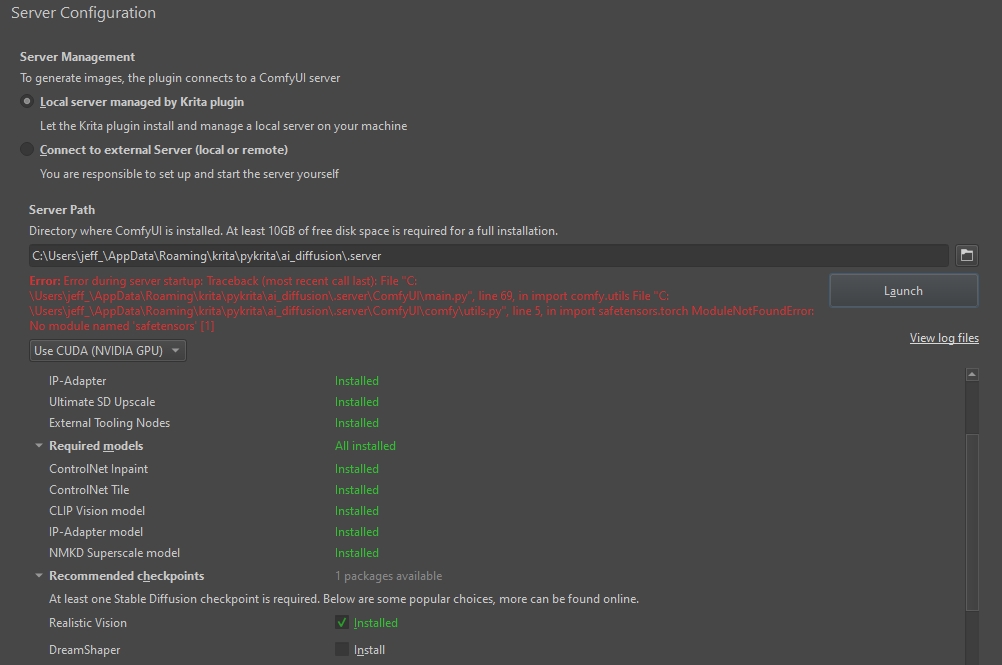The height and width of the screenshot is (665, 1002).
Task: Uncheck Installed for Realistic Vision
Action: pos(341,622)
